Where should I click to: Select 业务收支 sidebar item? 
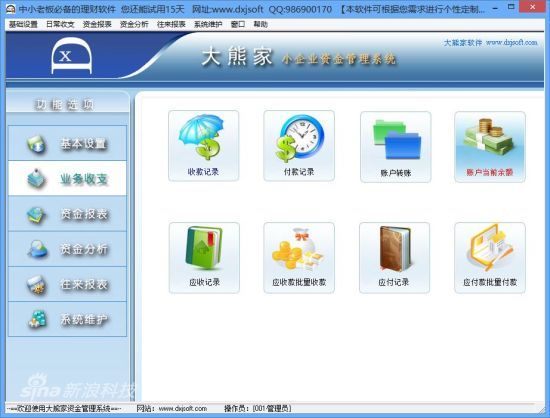(x=67, y=178)
